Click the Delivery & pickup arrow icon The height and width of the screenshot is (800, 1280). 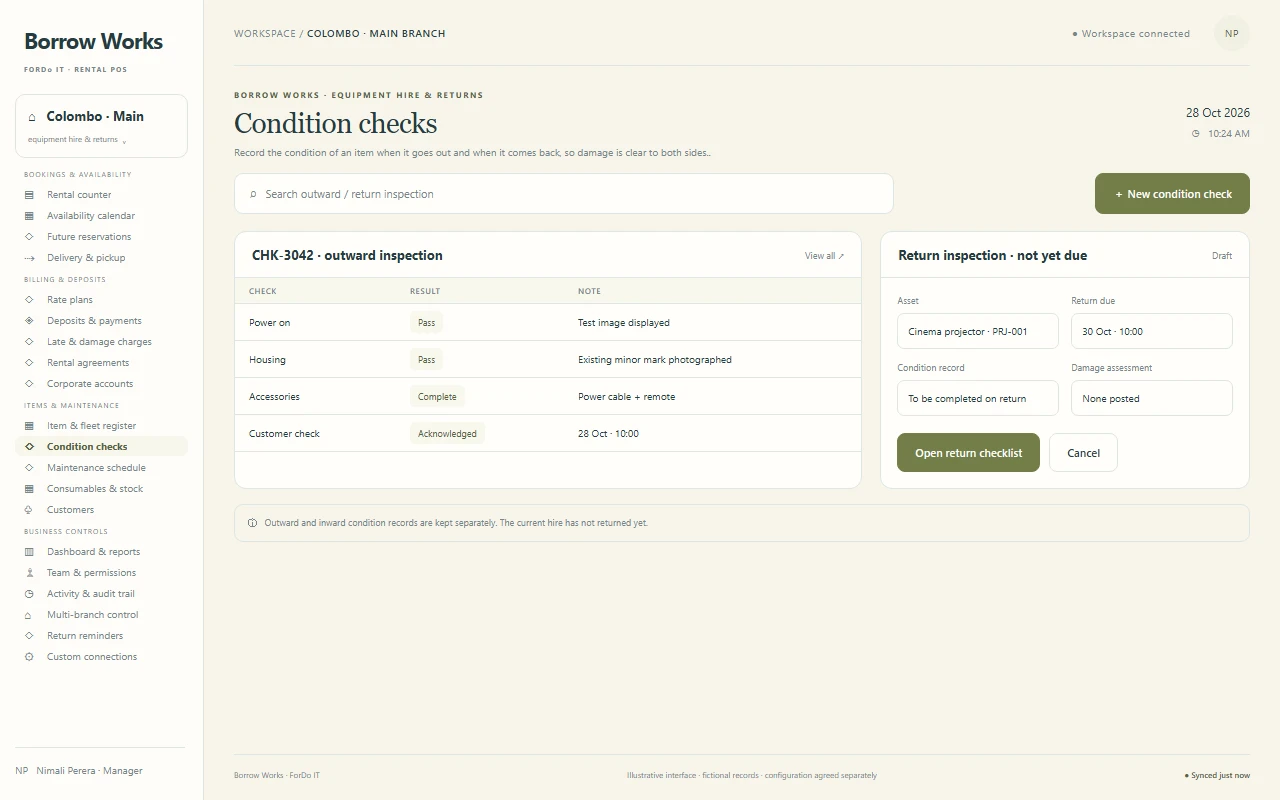pyautogui.click(x=29, y=258)
